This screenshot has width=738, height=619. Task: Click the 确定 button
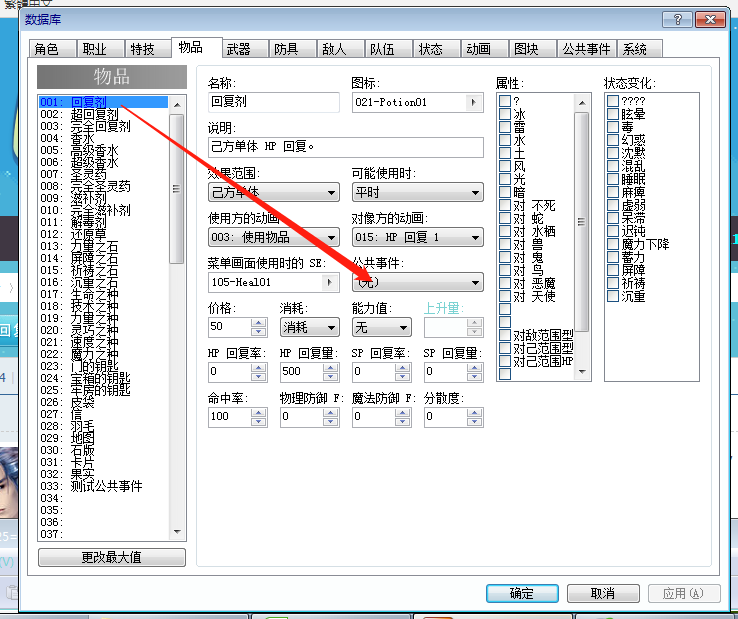[522, 593]
